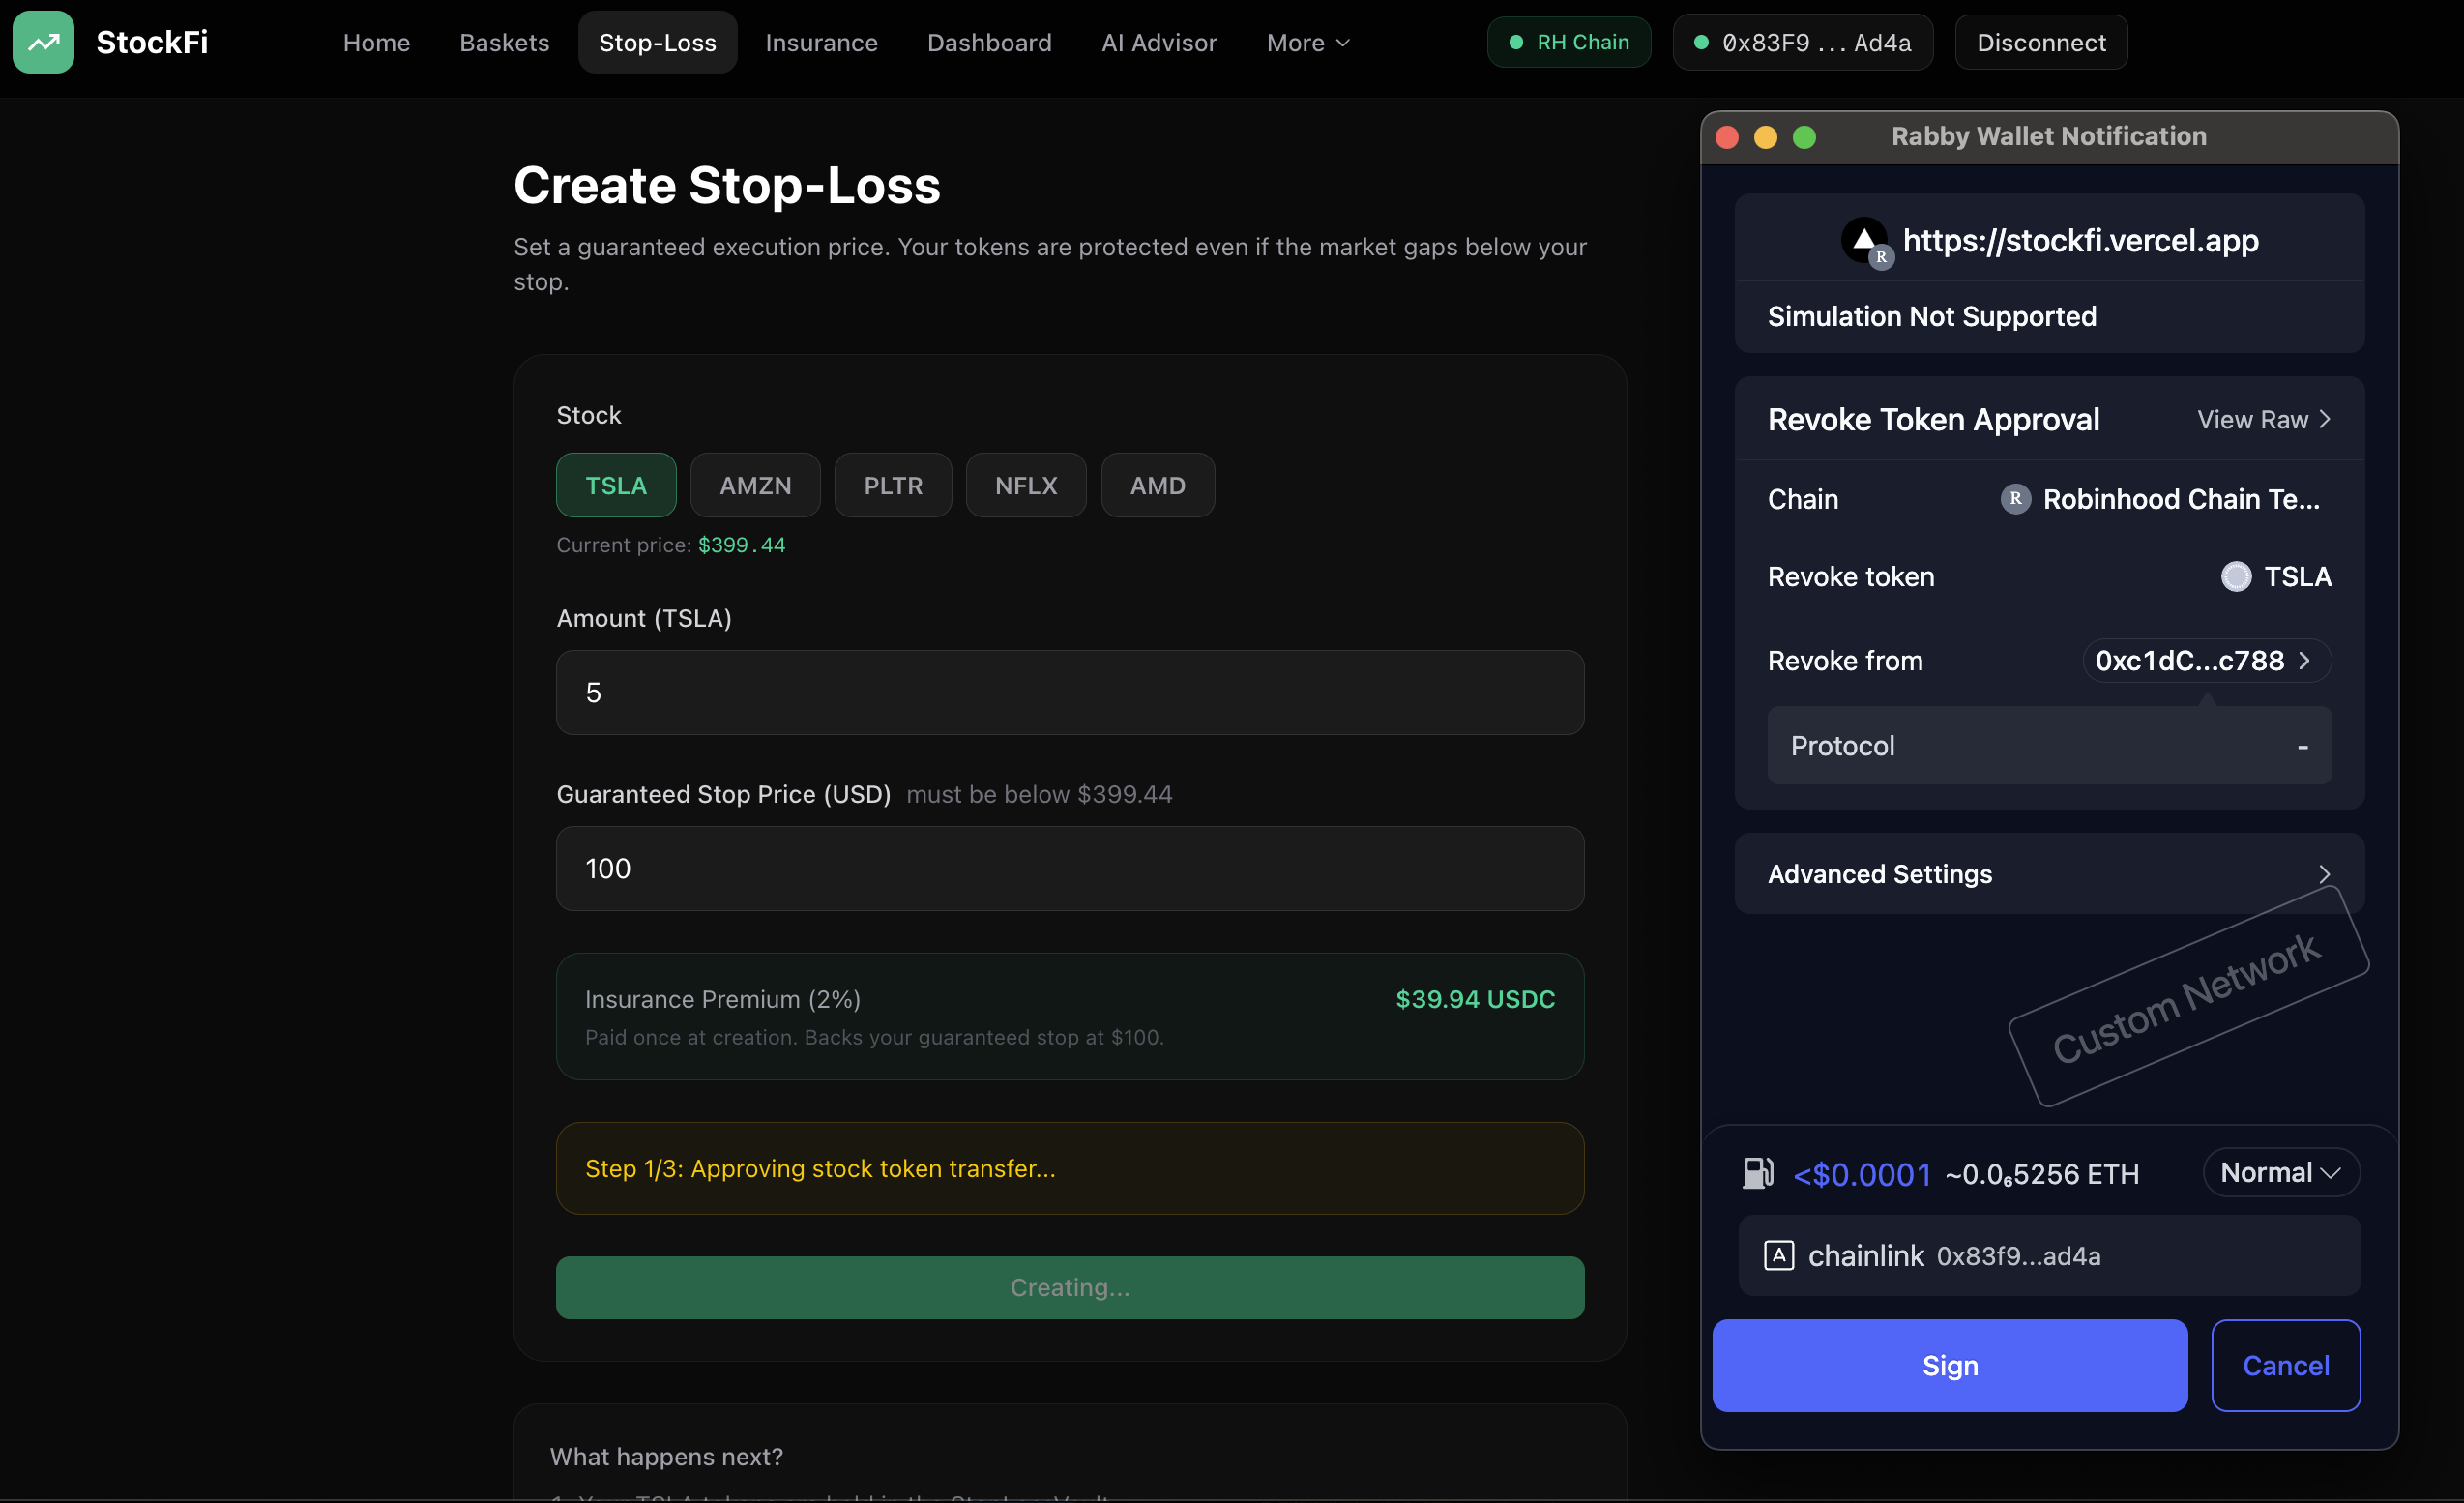The image size is (2464, 1503).
Task: Click the StockFi green logo icon
Action: click(43, 42)
